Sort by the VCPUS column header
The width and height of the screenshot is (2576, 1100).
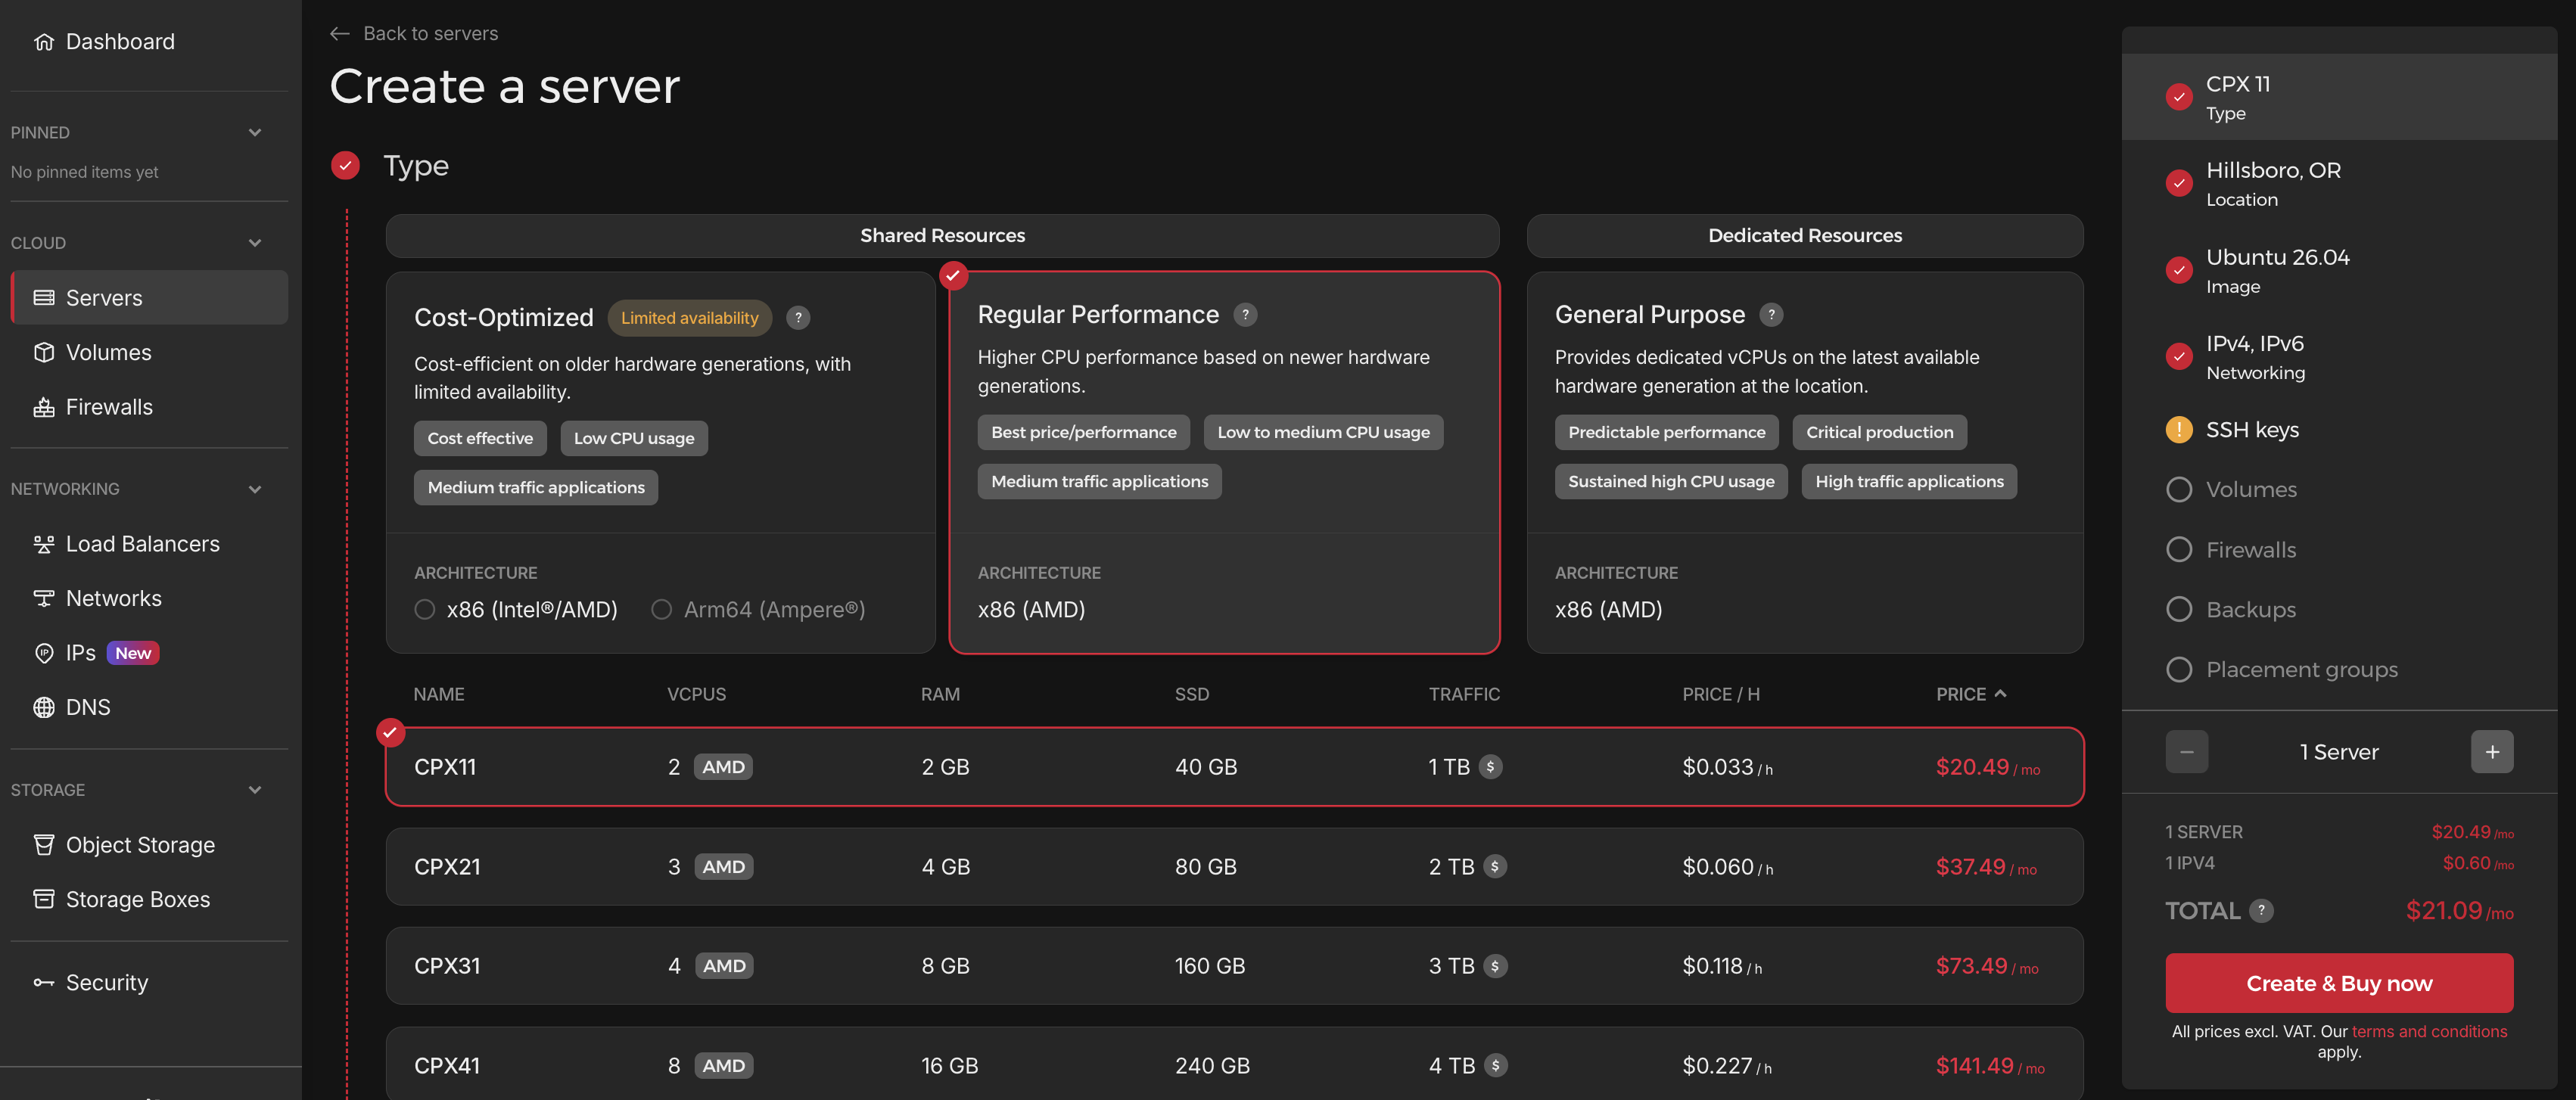click(x=696, y=694)
